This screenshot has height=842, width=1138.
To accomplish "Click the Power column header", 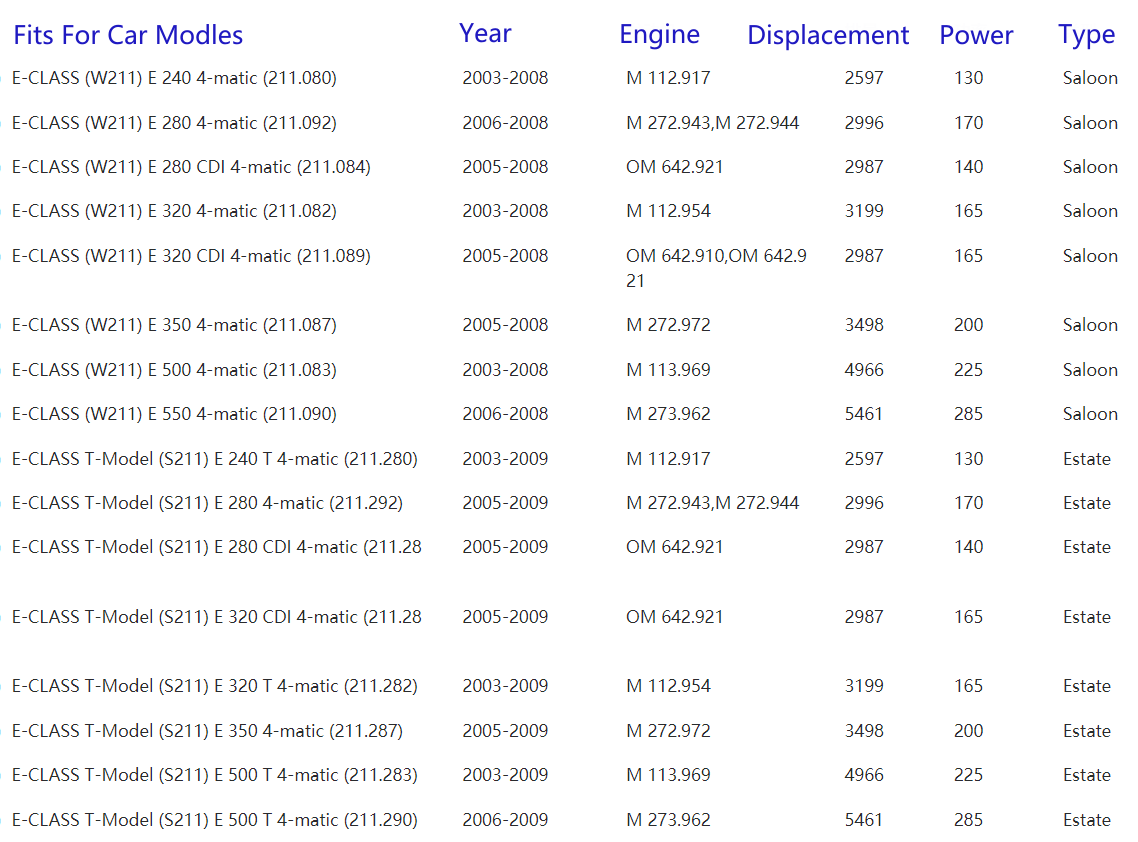I will click(975, 36).
